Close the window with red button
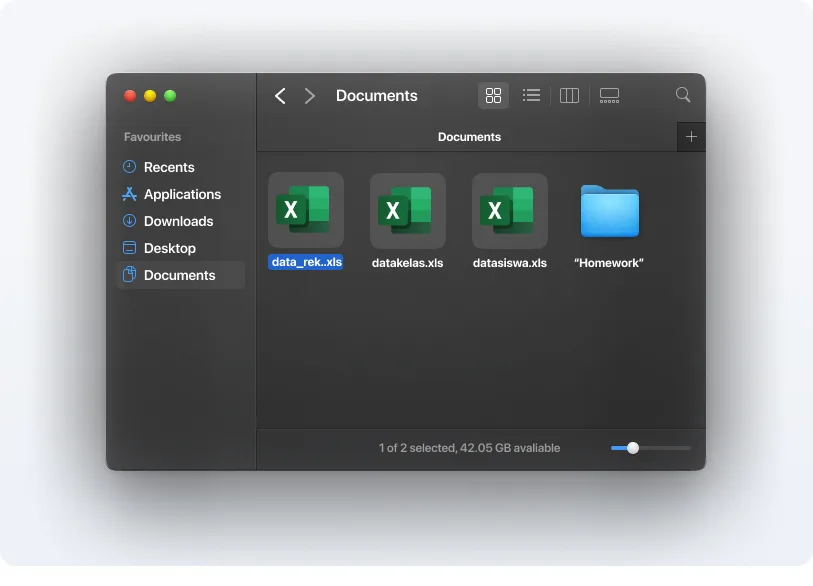 click(x=130, y=96)
